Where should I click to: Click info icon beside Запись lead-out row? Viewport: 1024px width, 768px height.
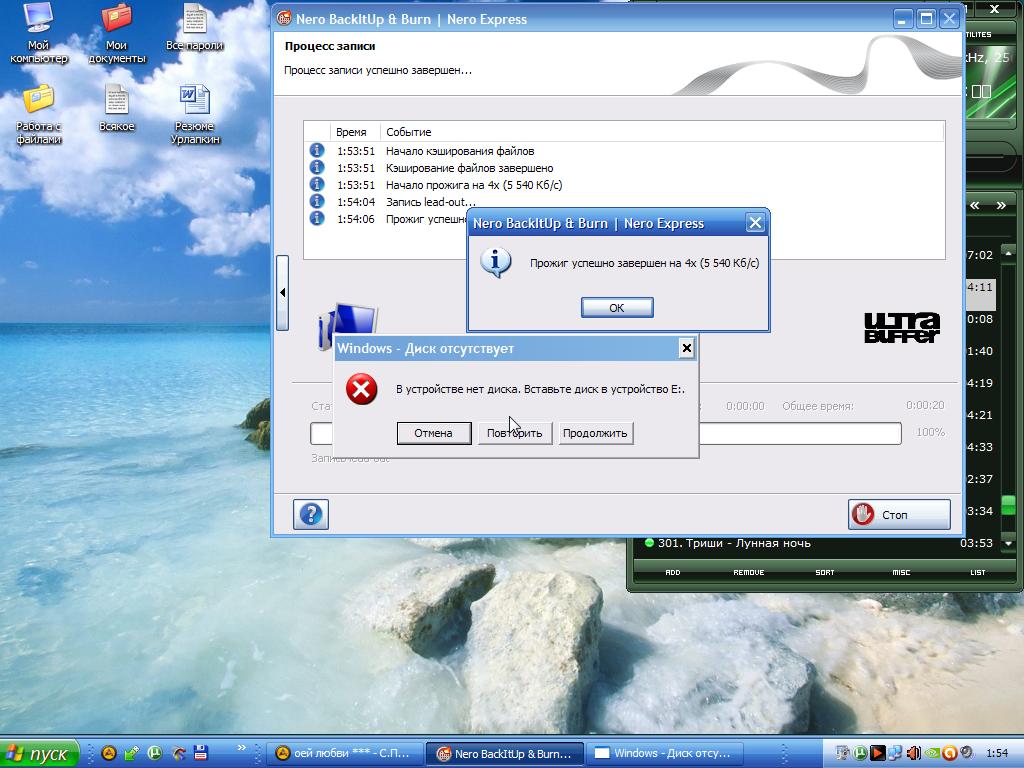pyautogui.click(x=317, y=202)
